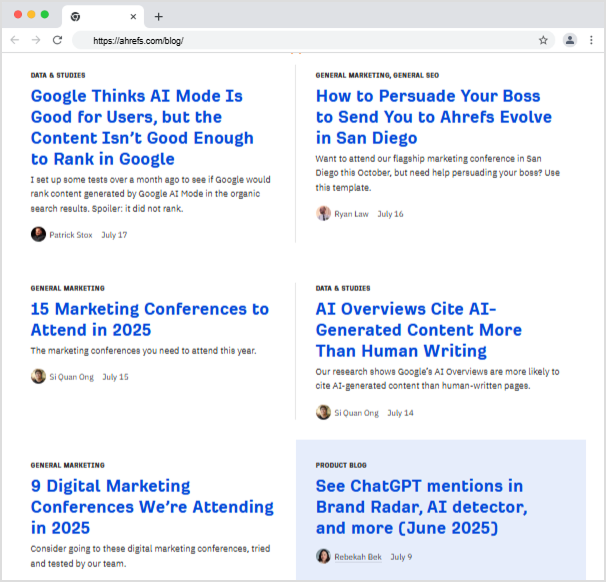Click the 'July 17' date text
Image resolution: width=606 pixels, height=582 pixels.
click(114, 235)
